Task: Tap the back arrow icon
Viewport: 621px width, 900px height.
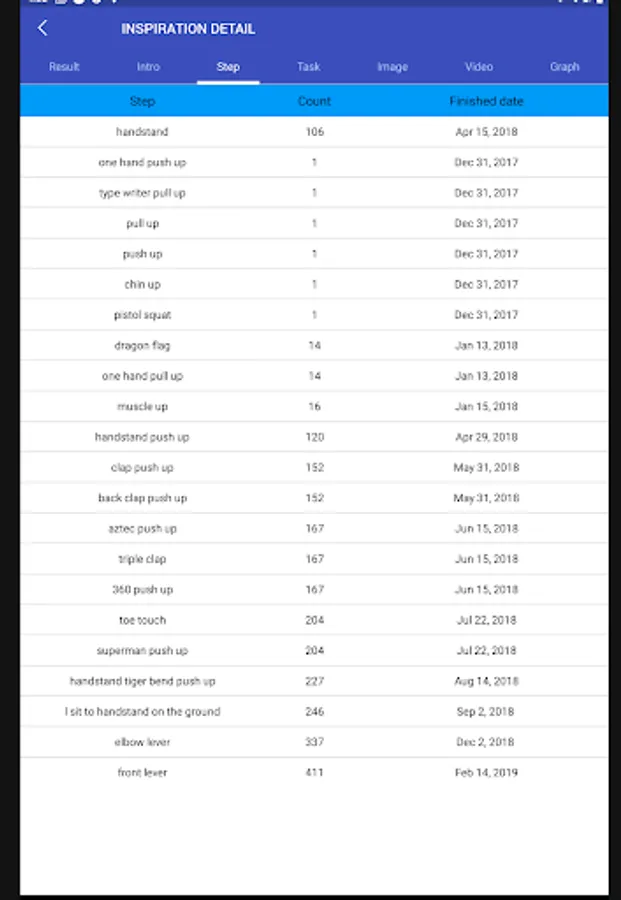Action: (x=42, y=28)
